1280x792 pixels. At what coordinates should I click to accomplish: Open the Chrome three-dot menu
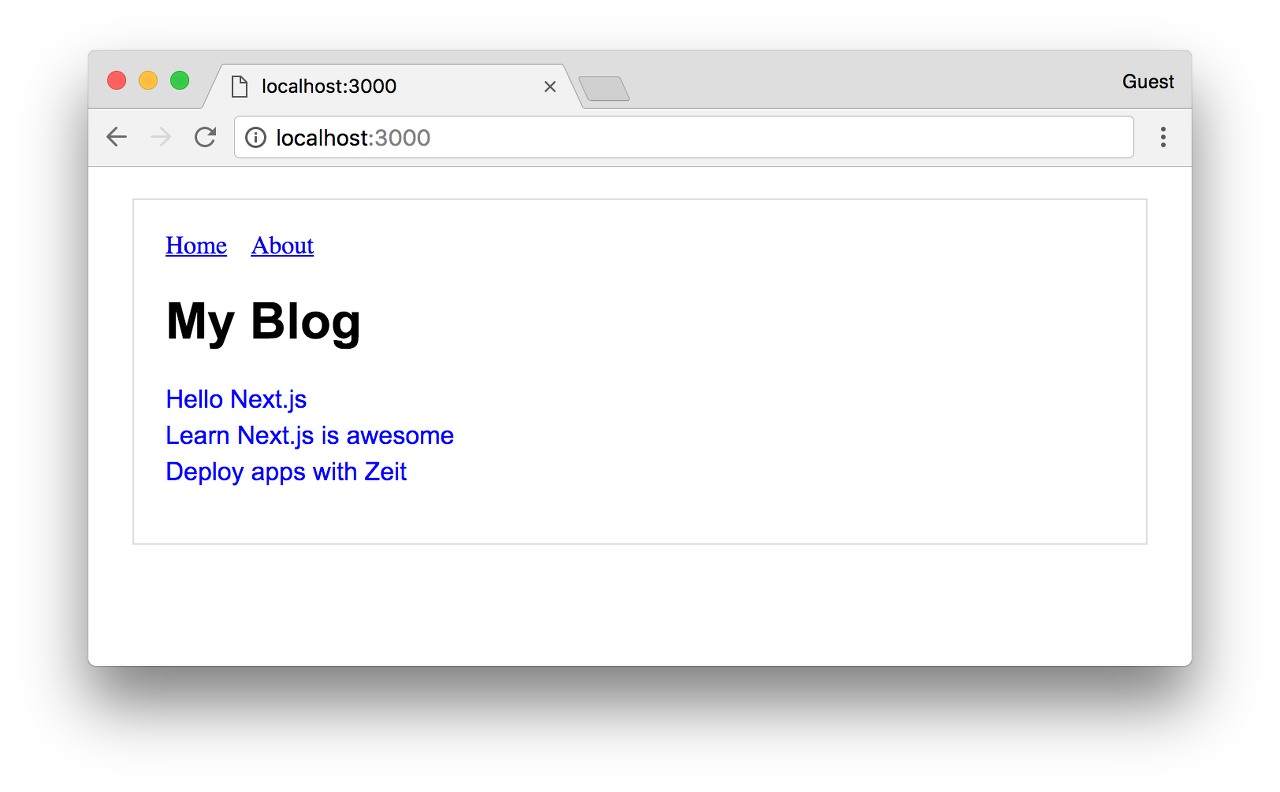(x=1163, y=137)
